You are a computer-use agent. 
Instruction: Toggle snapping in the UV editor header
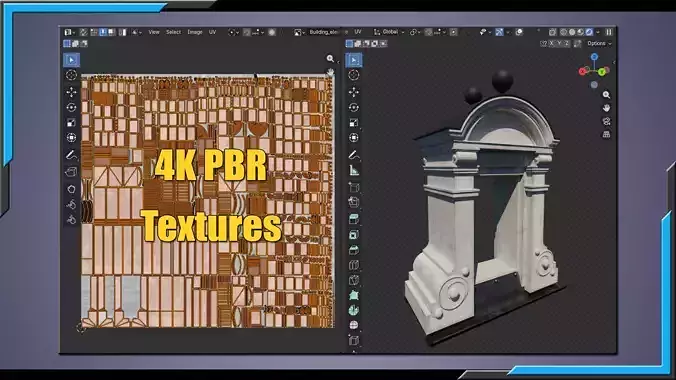247,32
